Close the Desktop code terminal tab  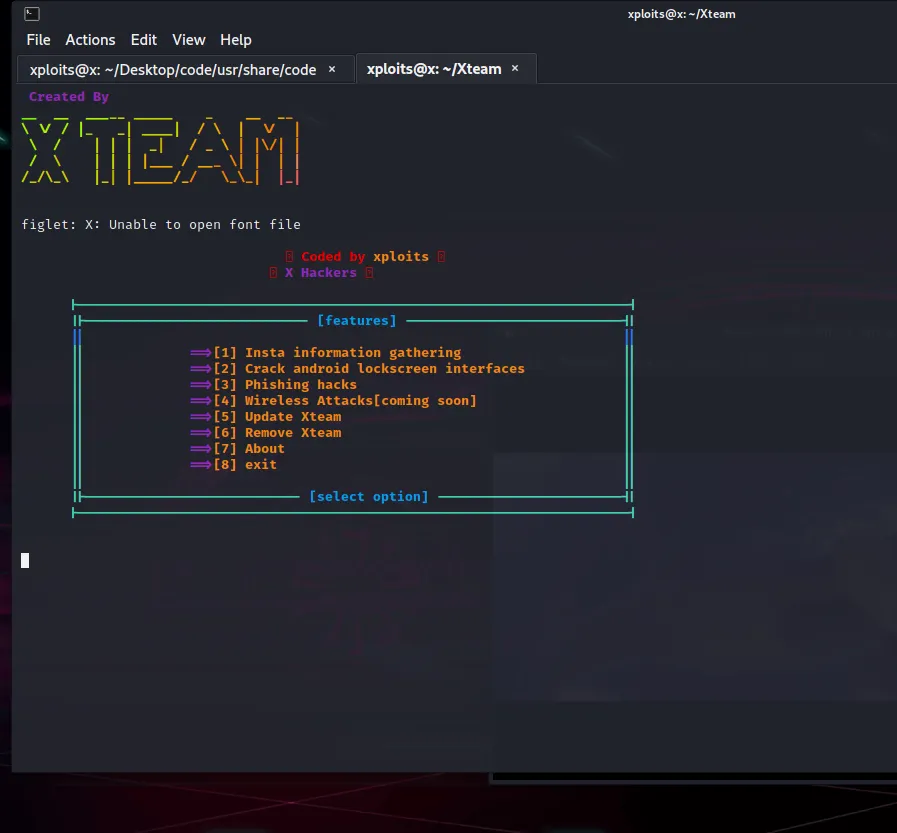(331, 69)
